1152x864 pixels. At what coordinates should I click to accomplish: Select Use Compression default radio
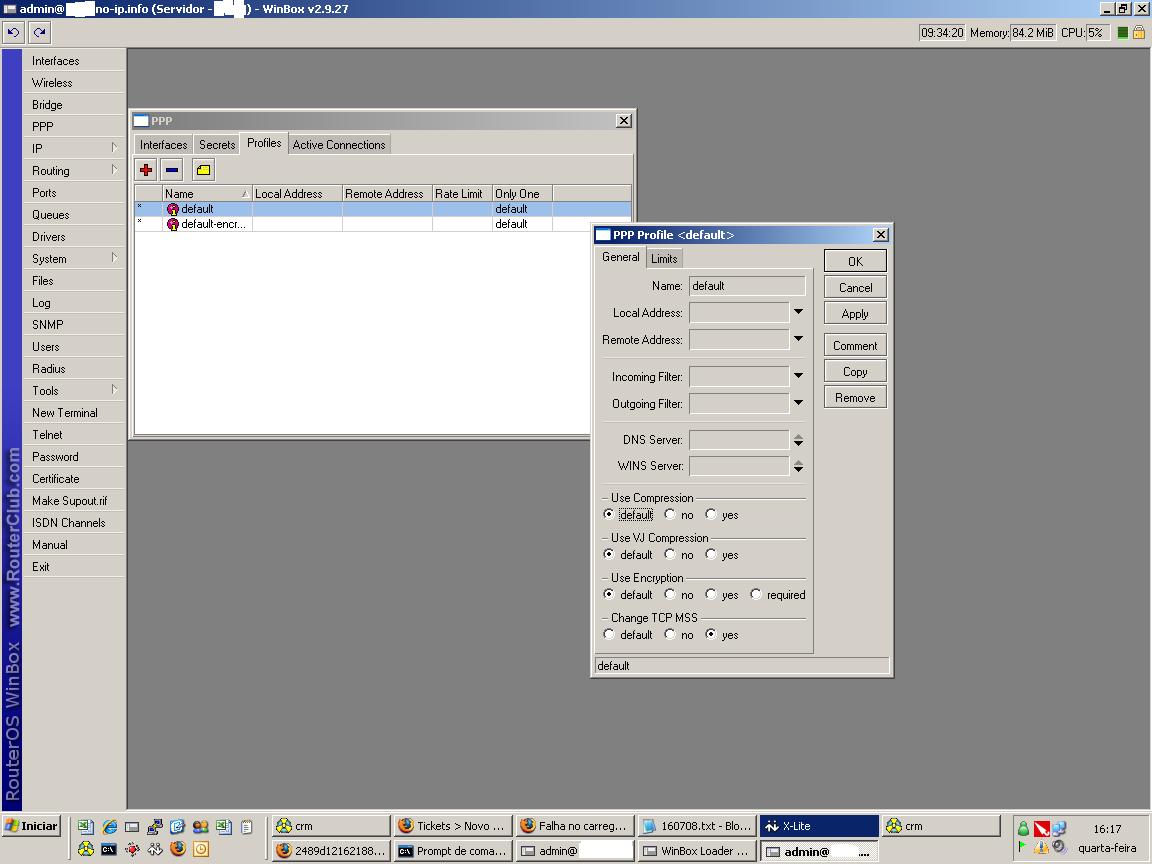pyautogui.click(x=608, y=514)
